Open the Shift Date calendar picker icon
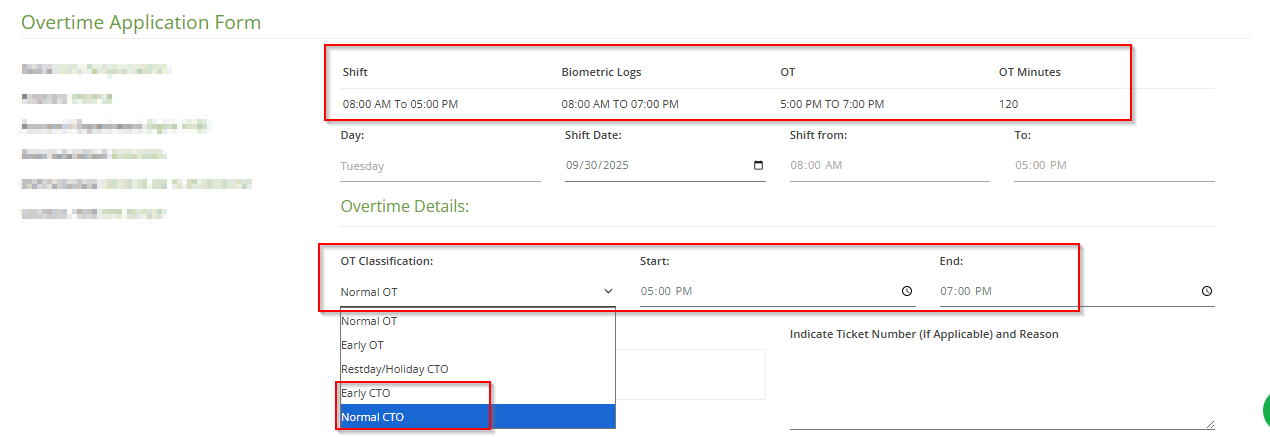The image size is (1270, 437). coord(758,166)
